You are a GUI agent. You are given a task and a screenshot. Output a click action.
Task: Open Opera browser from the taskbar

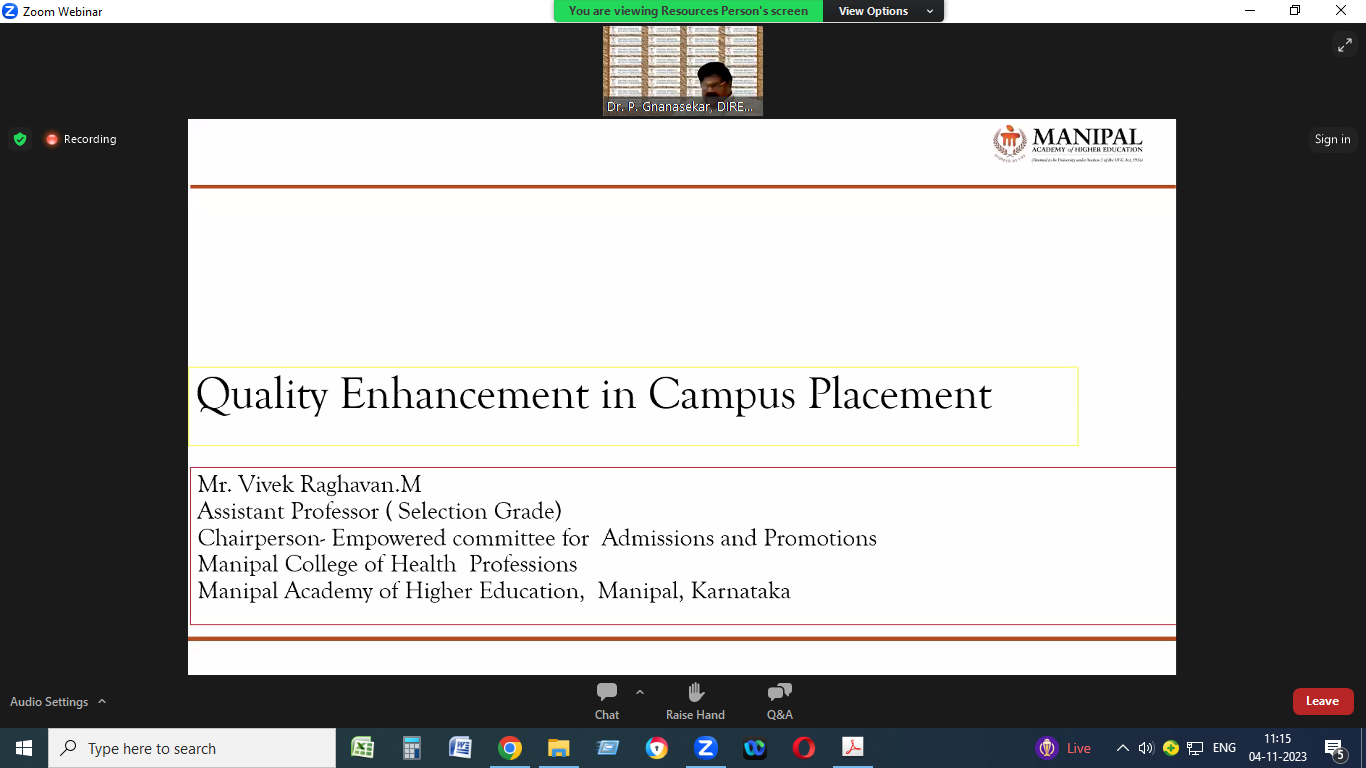click(803, 748)
